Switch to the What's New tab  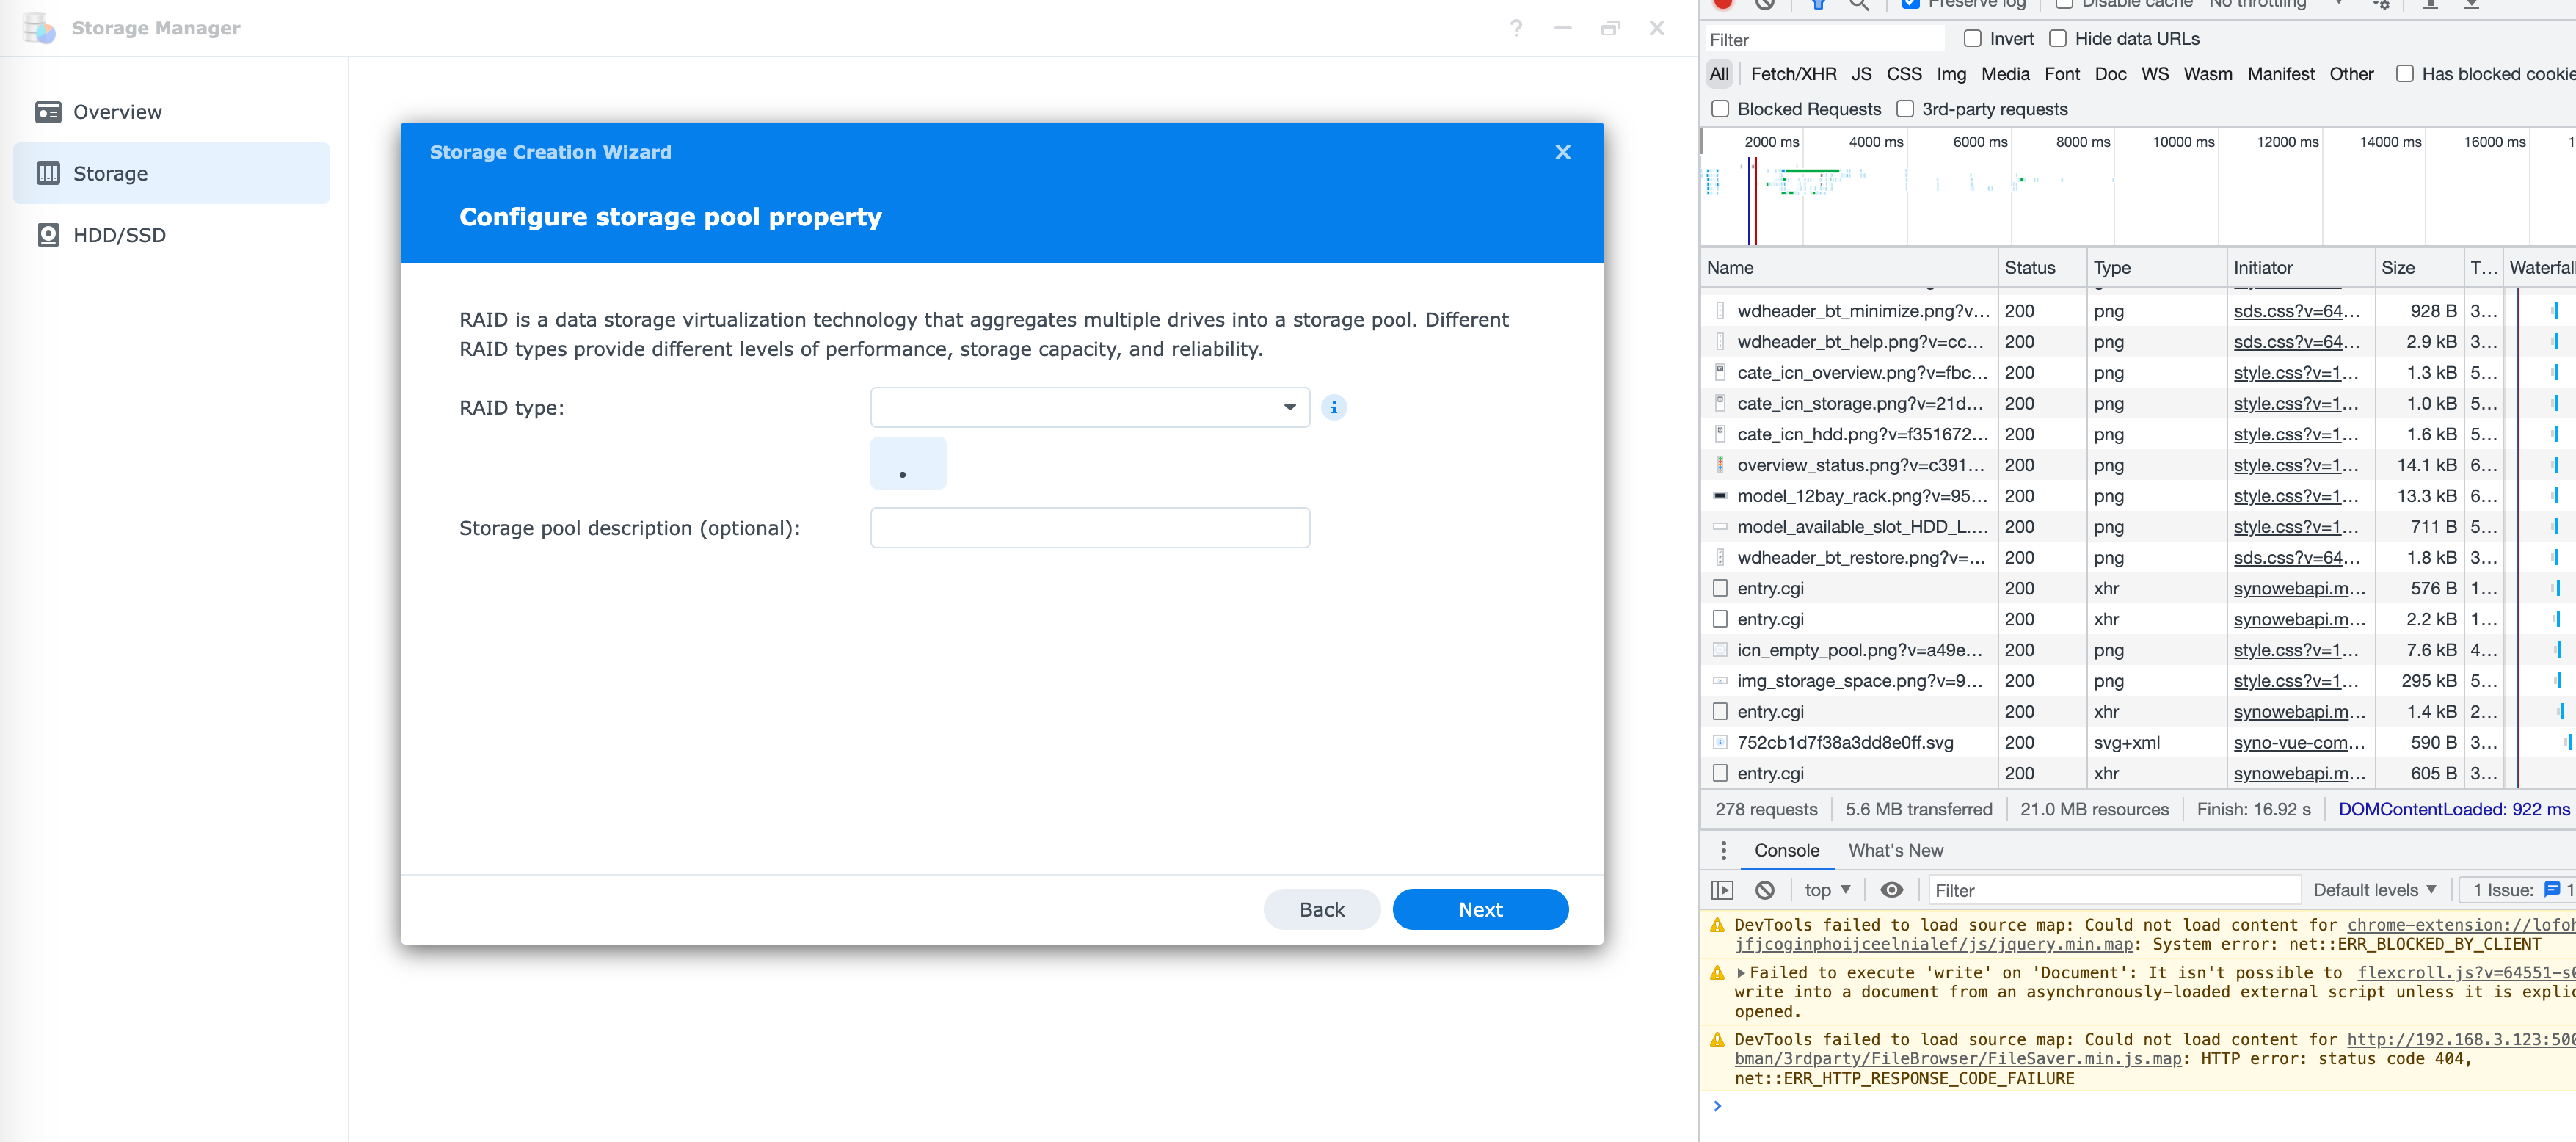[1895, 850]
